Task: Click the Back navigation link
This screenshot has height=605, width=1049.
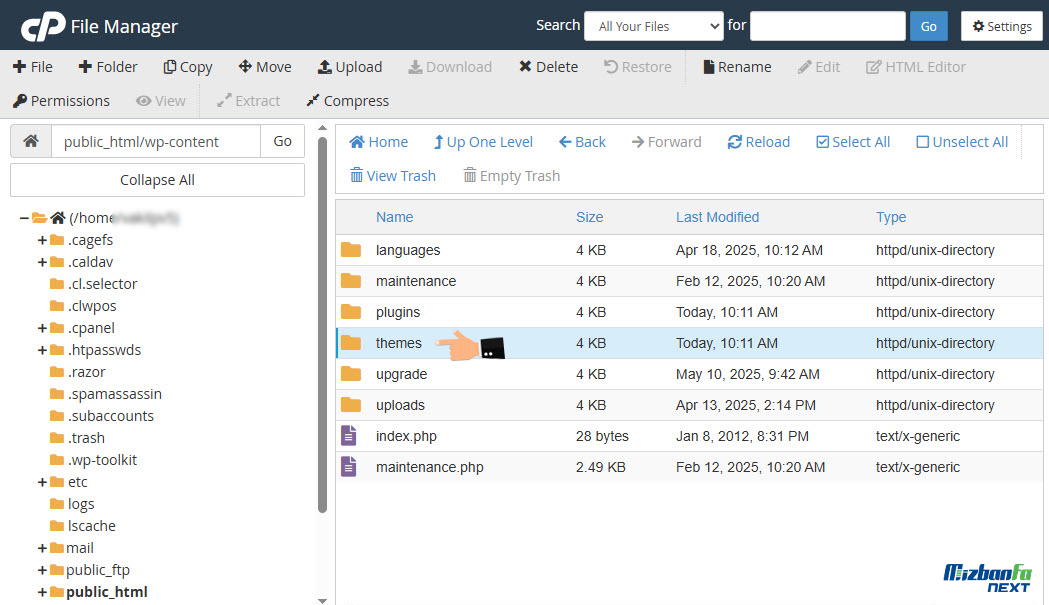Action: (x=582, y=142)
